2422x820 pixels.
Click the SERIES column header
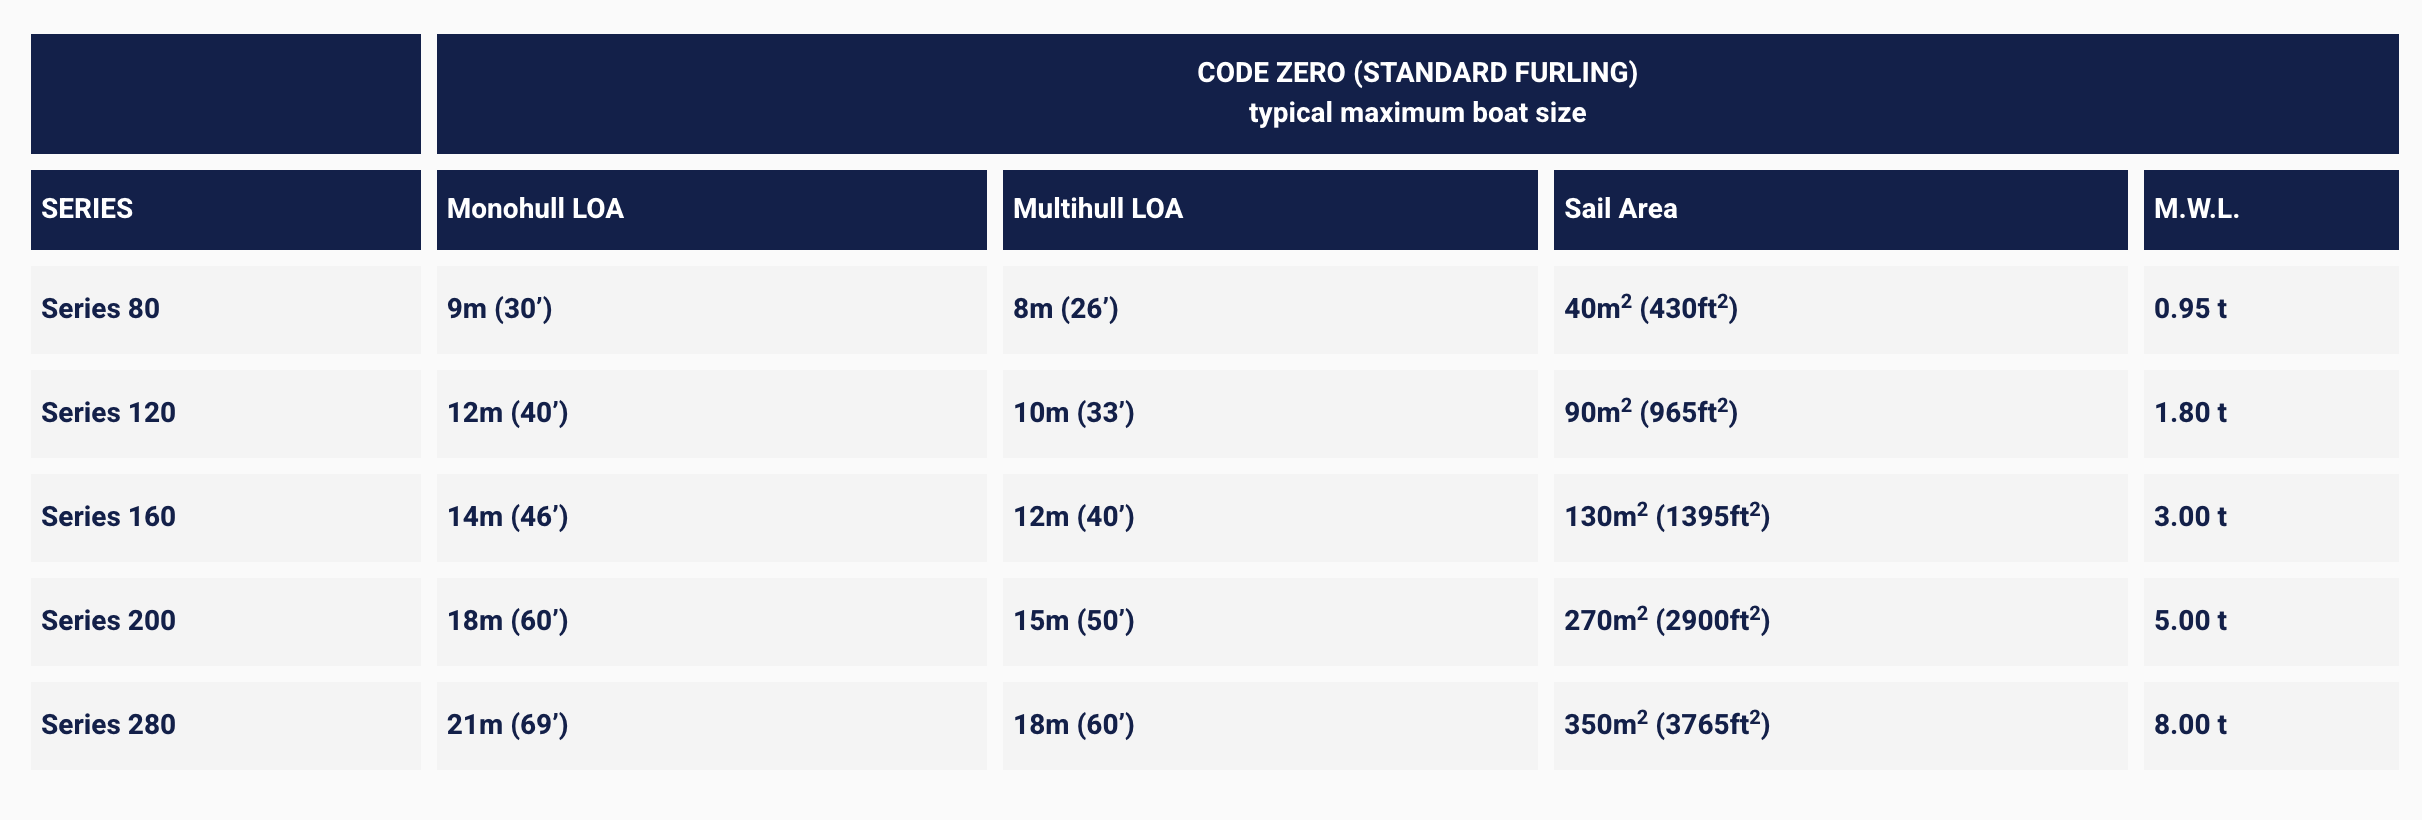87,209
